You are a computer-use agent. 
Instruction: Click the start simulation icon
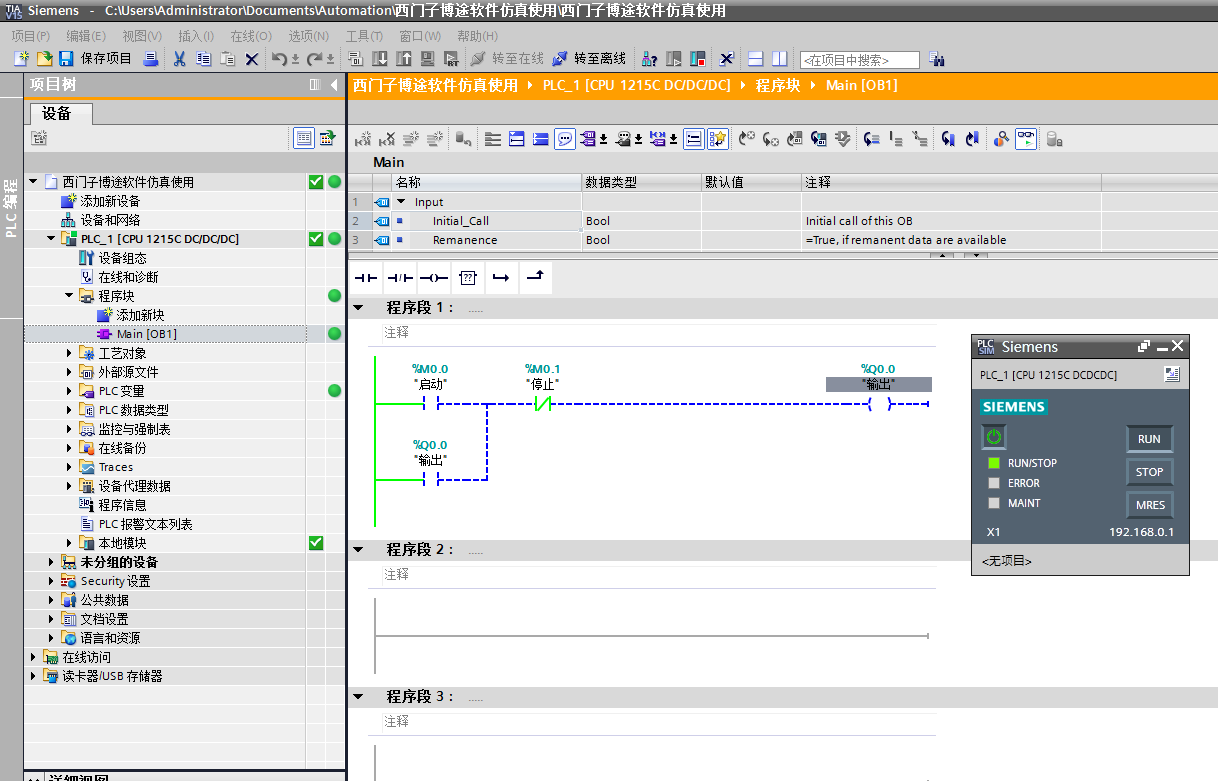point(428,59)
